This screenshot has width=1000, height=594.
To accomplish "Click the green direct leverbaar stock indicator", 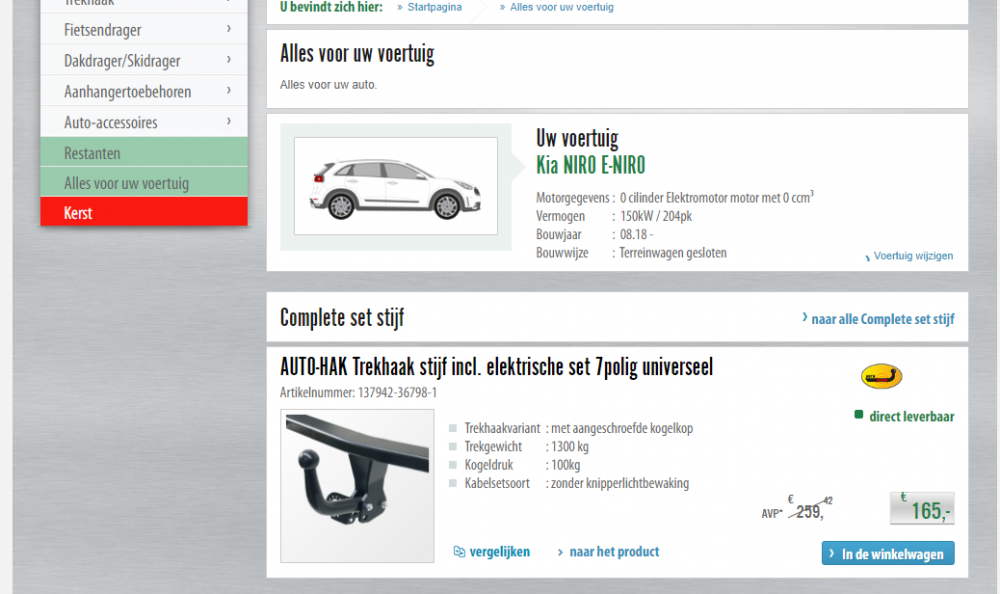I will point(858,415).
